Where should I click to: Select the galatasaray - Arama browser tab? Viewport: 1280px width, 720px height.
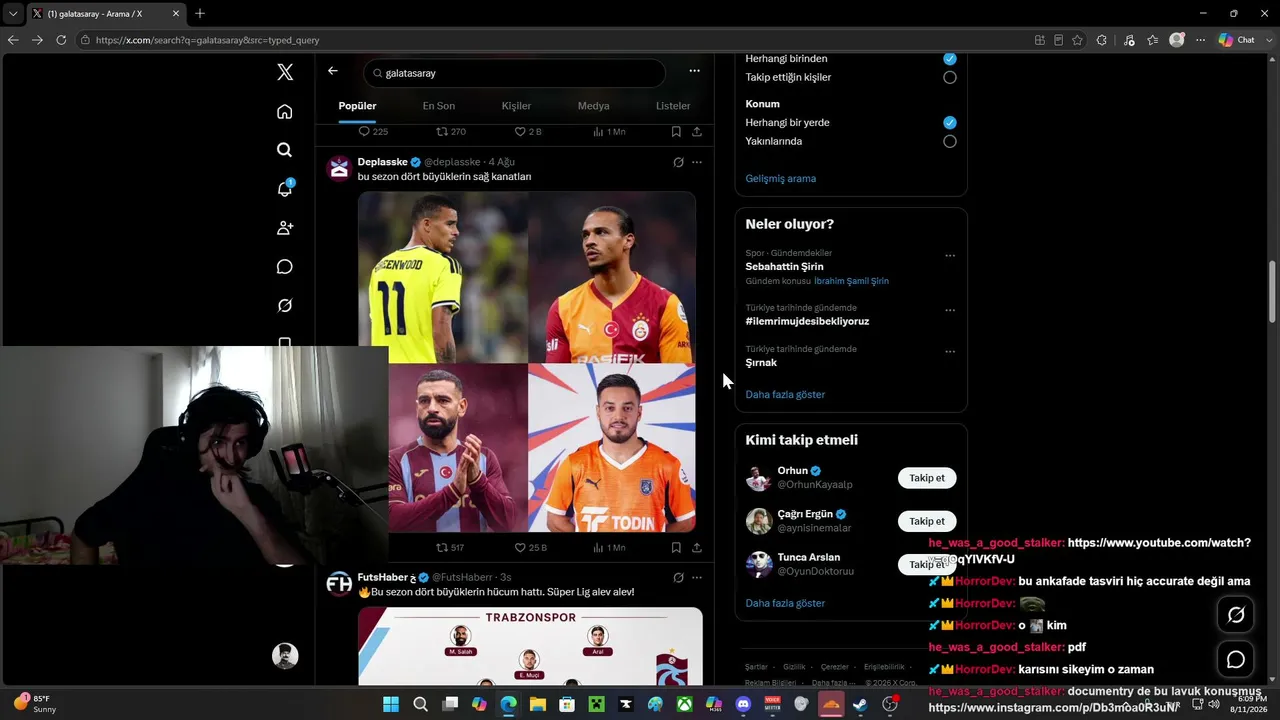pyautogui.click(x=104, y=13)
